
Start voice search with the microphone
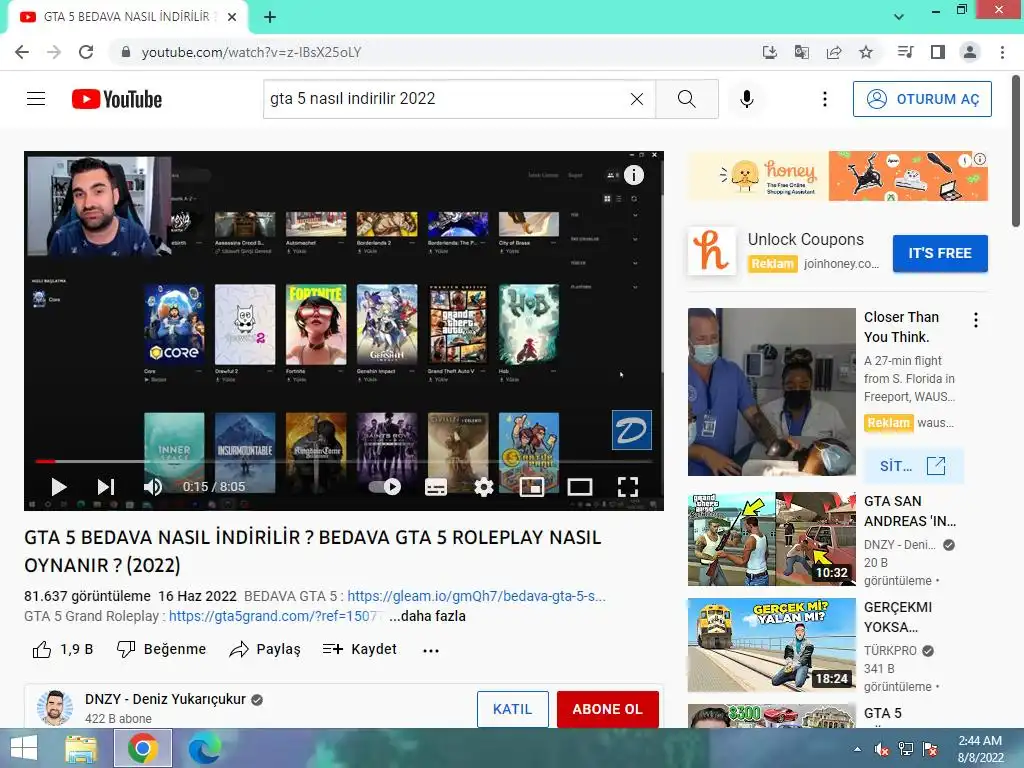click(x=746, y=99)
